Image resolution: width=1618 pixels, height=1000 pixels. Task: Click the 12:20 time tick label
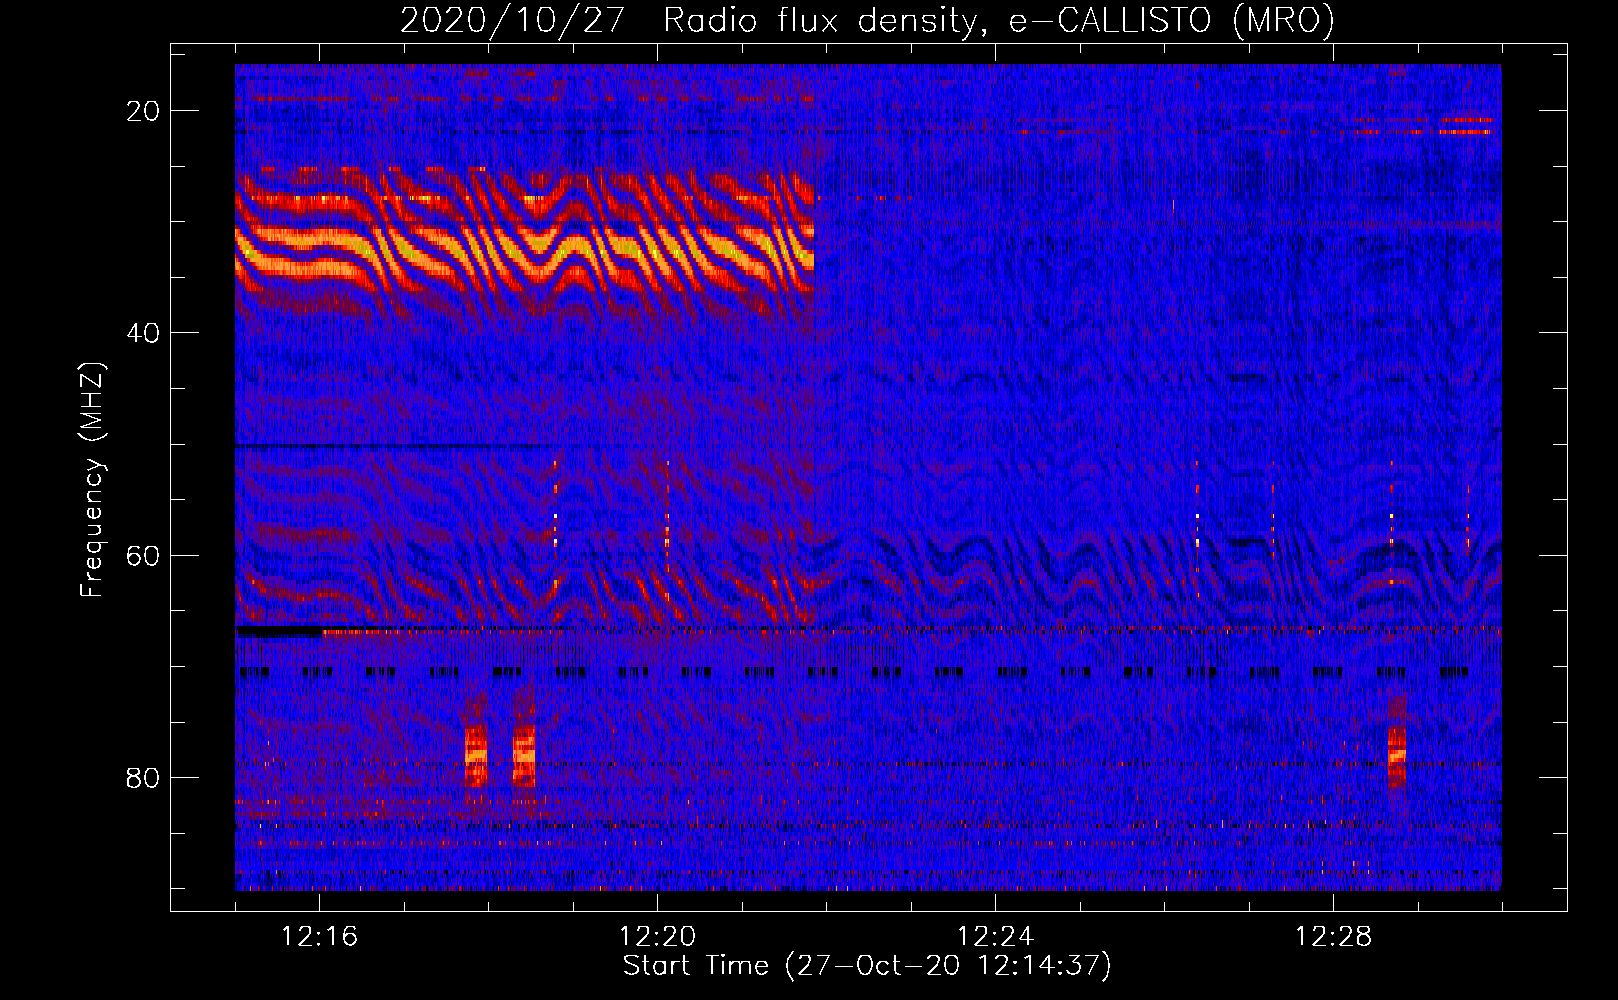pos(657,937)
